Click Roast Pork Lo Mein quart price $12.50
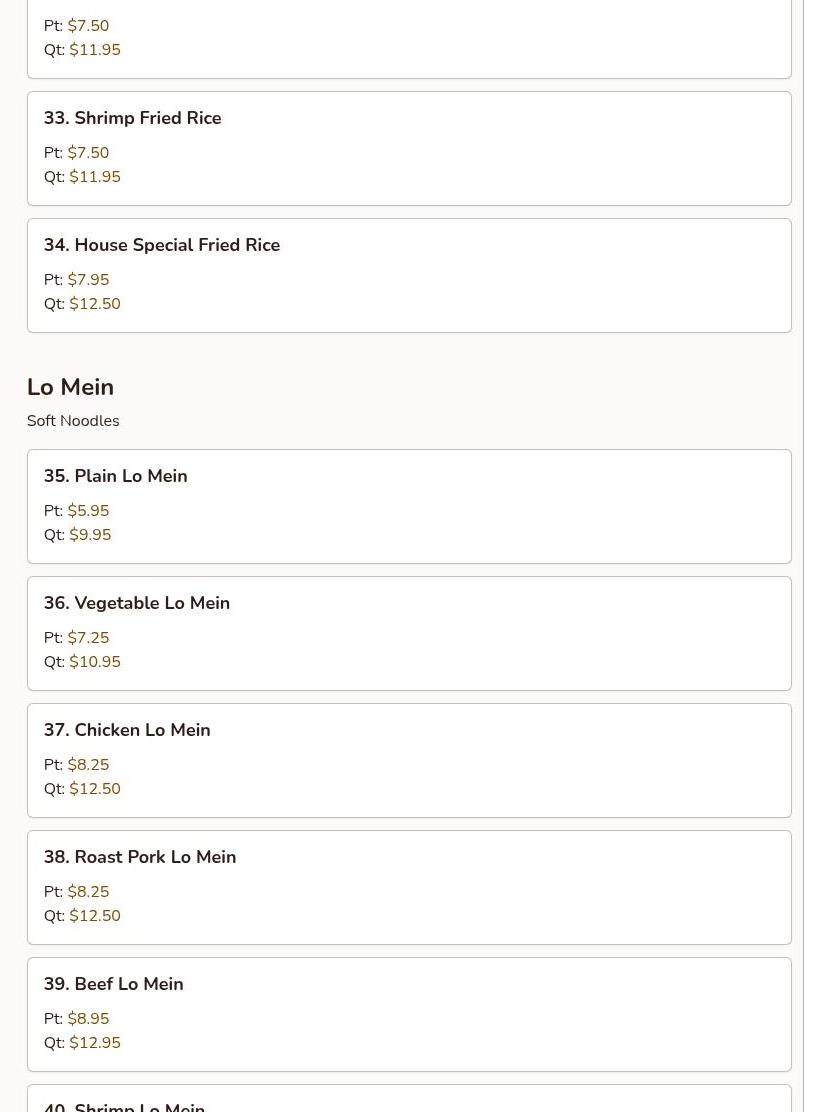The height and width of the screenshot is (1112, 824). pos(95,916)
